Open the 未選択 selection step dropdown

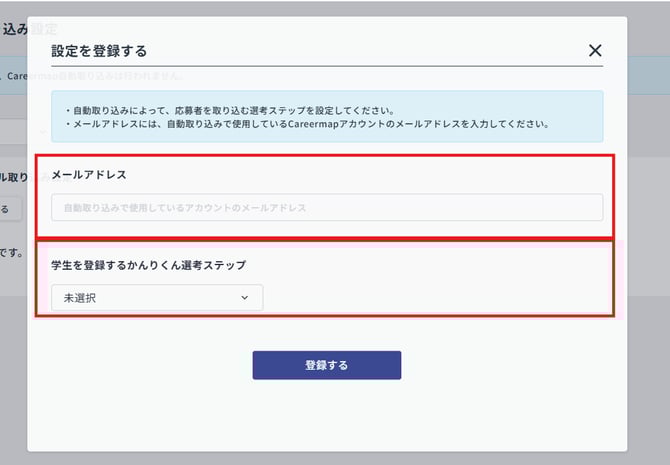click(x=157, y=297)
